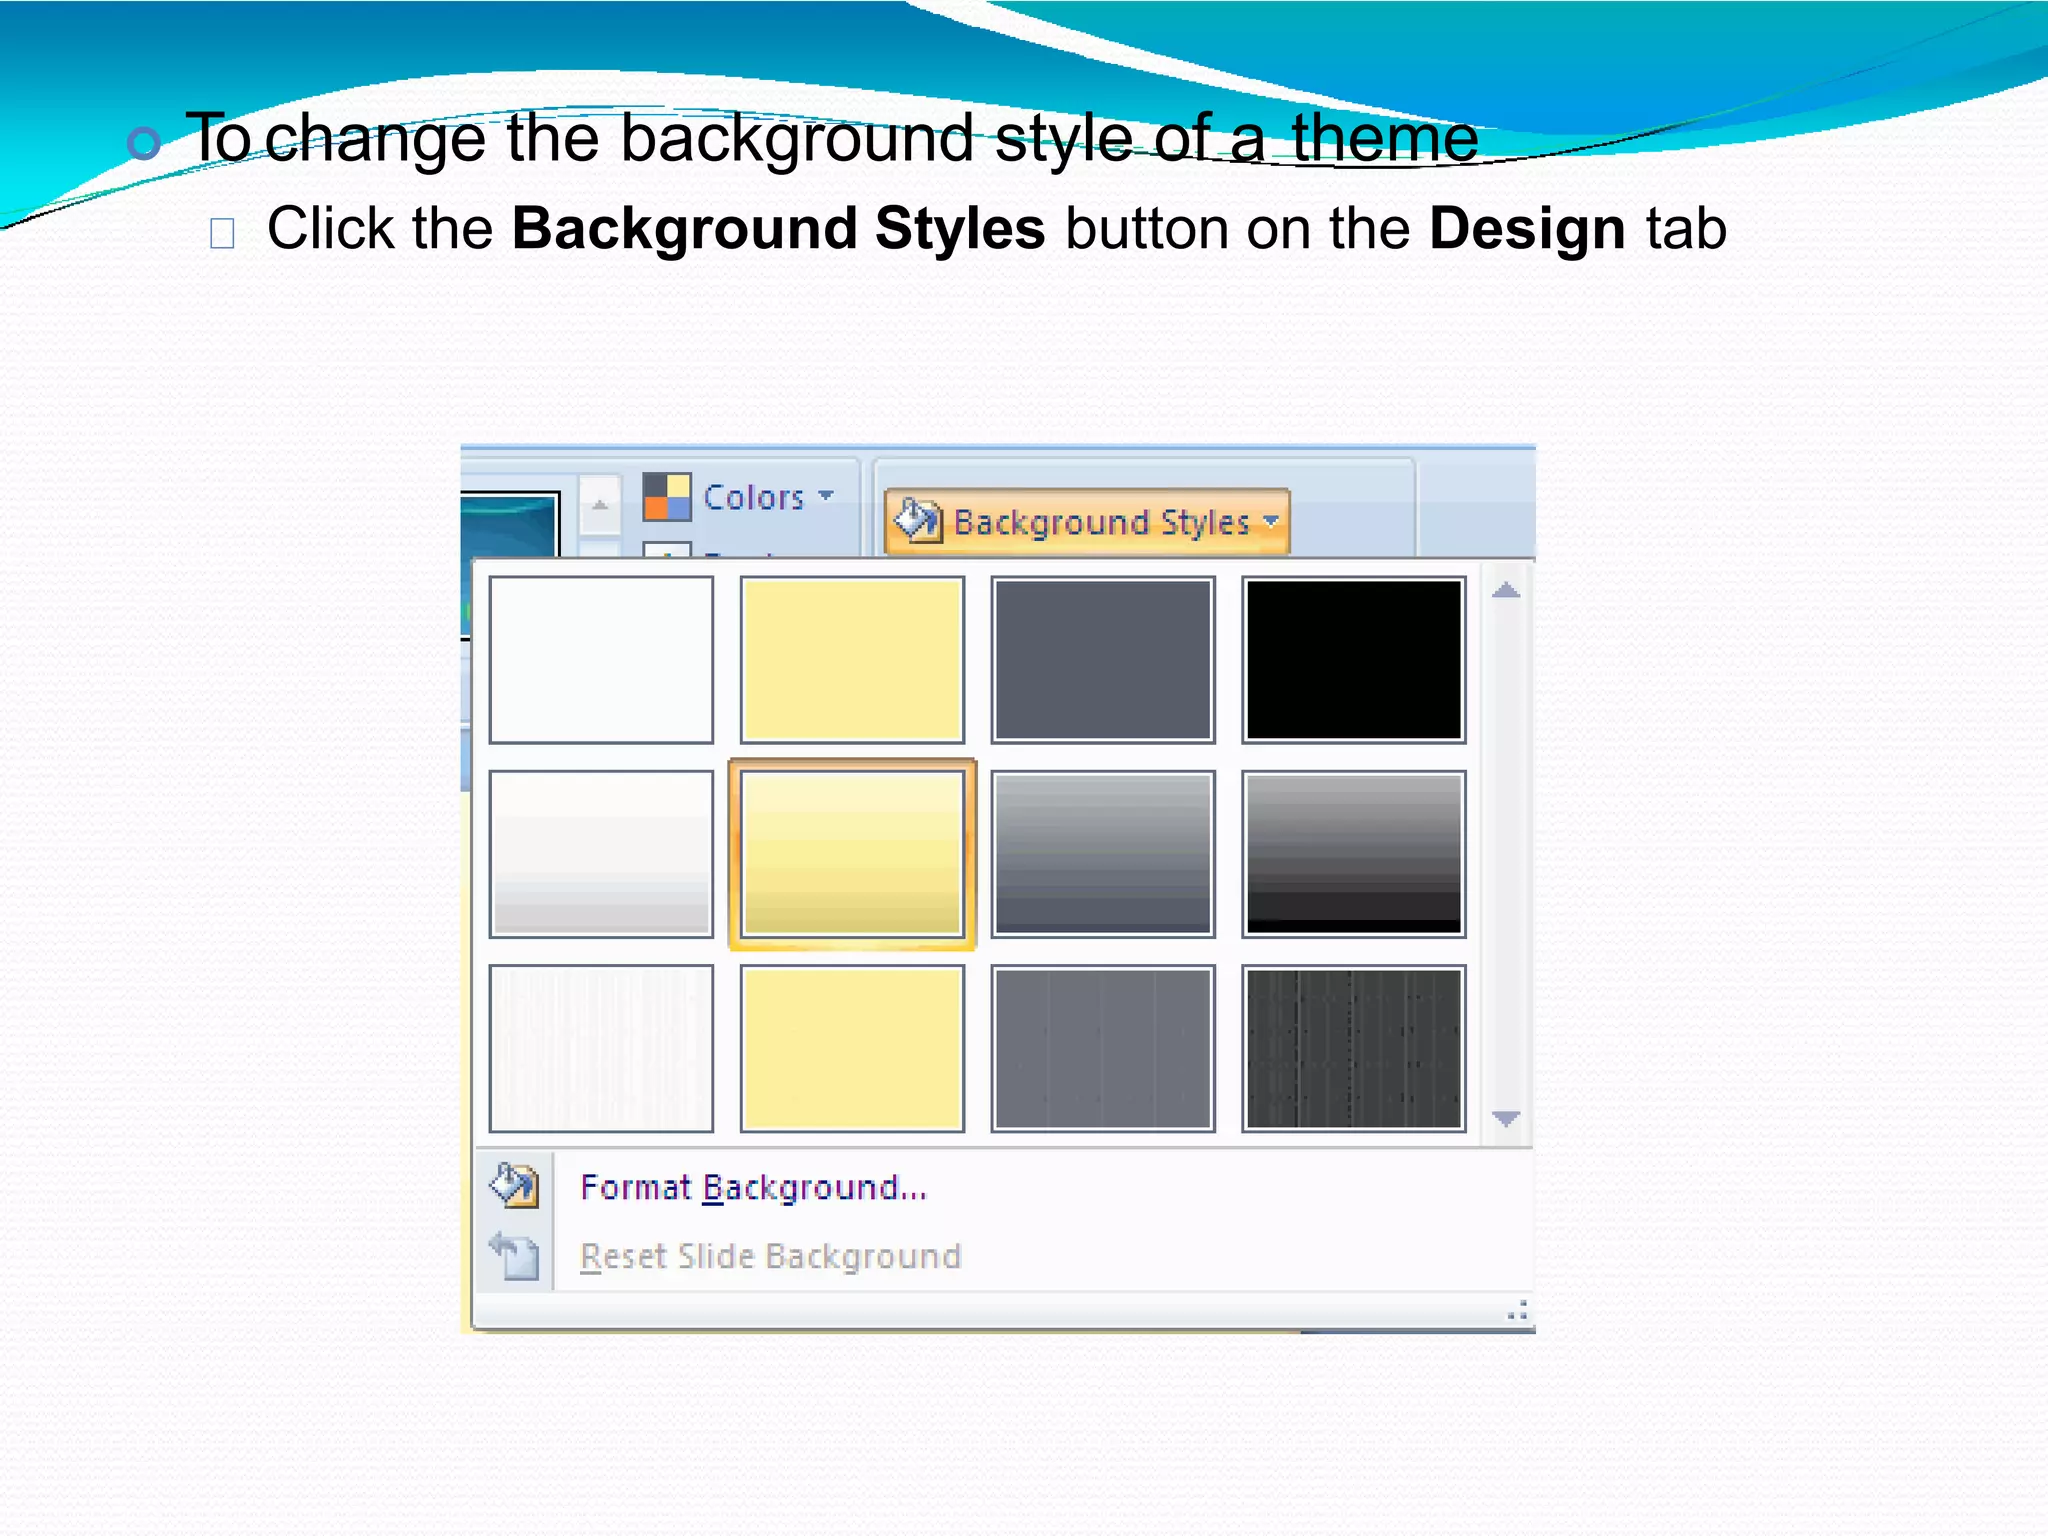The width and height of the screenshot is (2048, 1536).
Task: Click the Format Background paint bucket icon
Action: (514, 1186)
